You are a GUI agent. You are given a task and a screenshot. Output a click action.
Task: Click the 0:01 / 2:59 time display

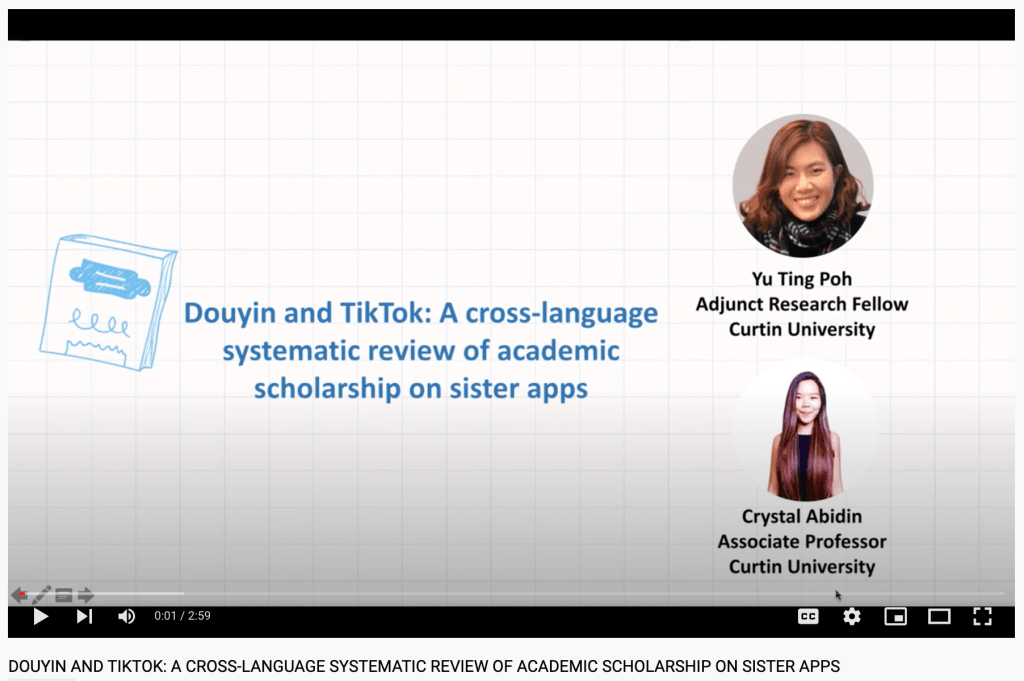click(182, 617)
